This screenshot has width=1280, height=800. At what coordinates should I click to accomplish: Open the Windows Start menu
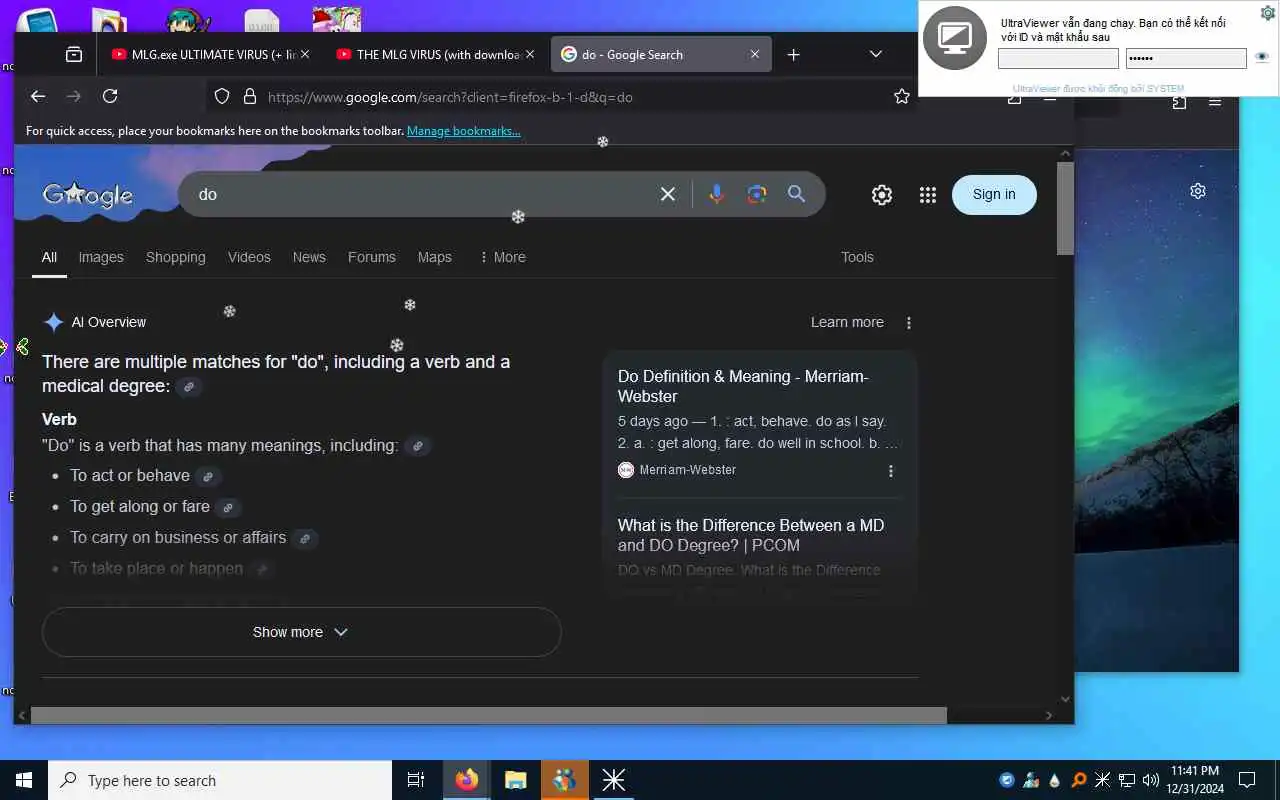pos(24,780)
